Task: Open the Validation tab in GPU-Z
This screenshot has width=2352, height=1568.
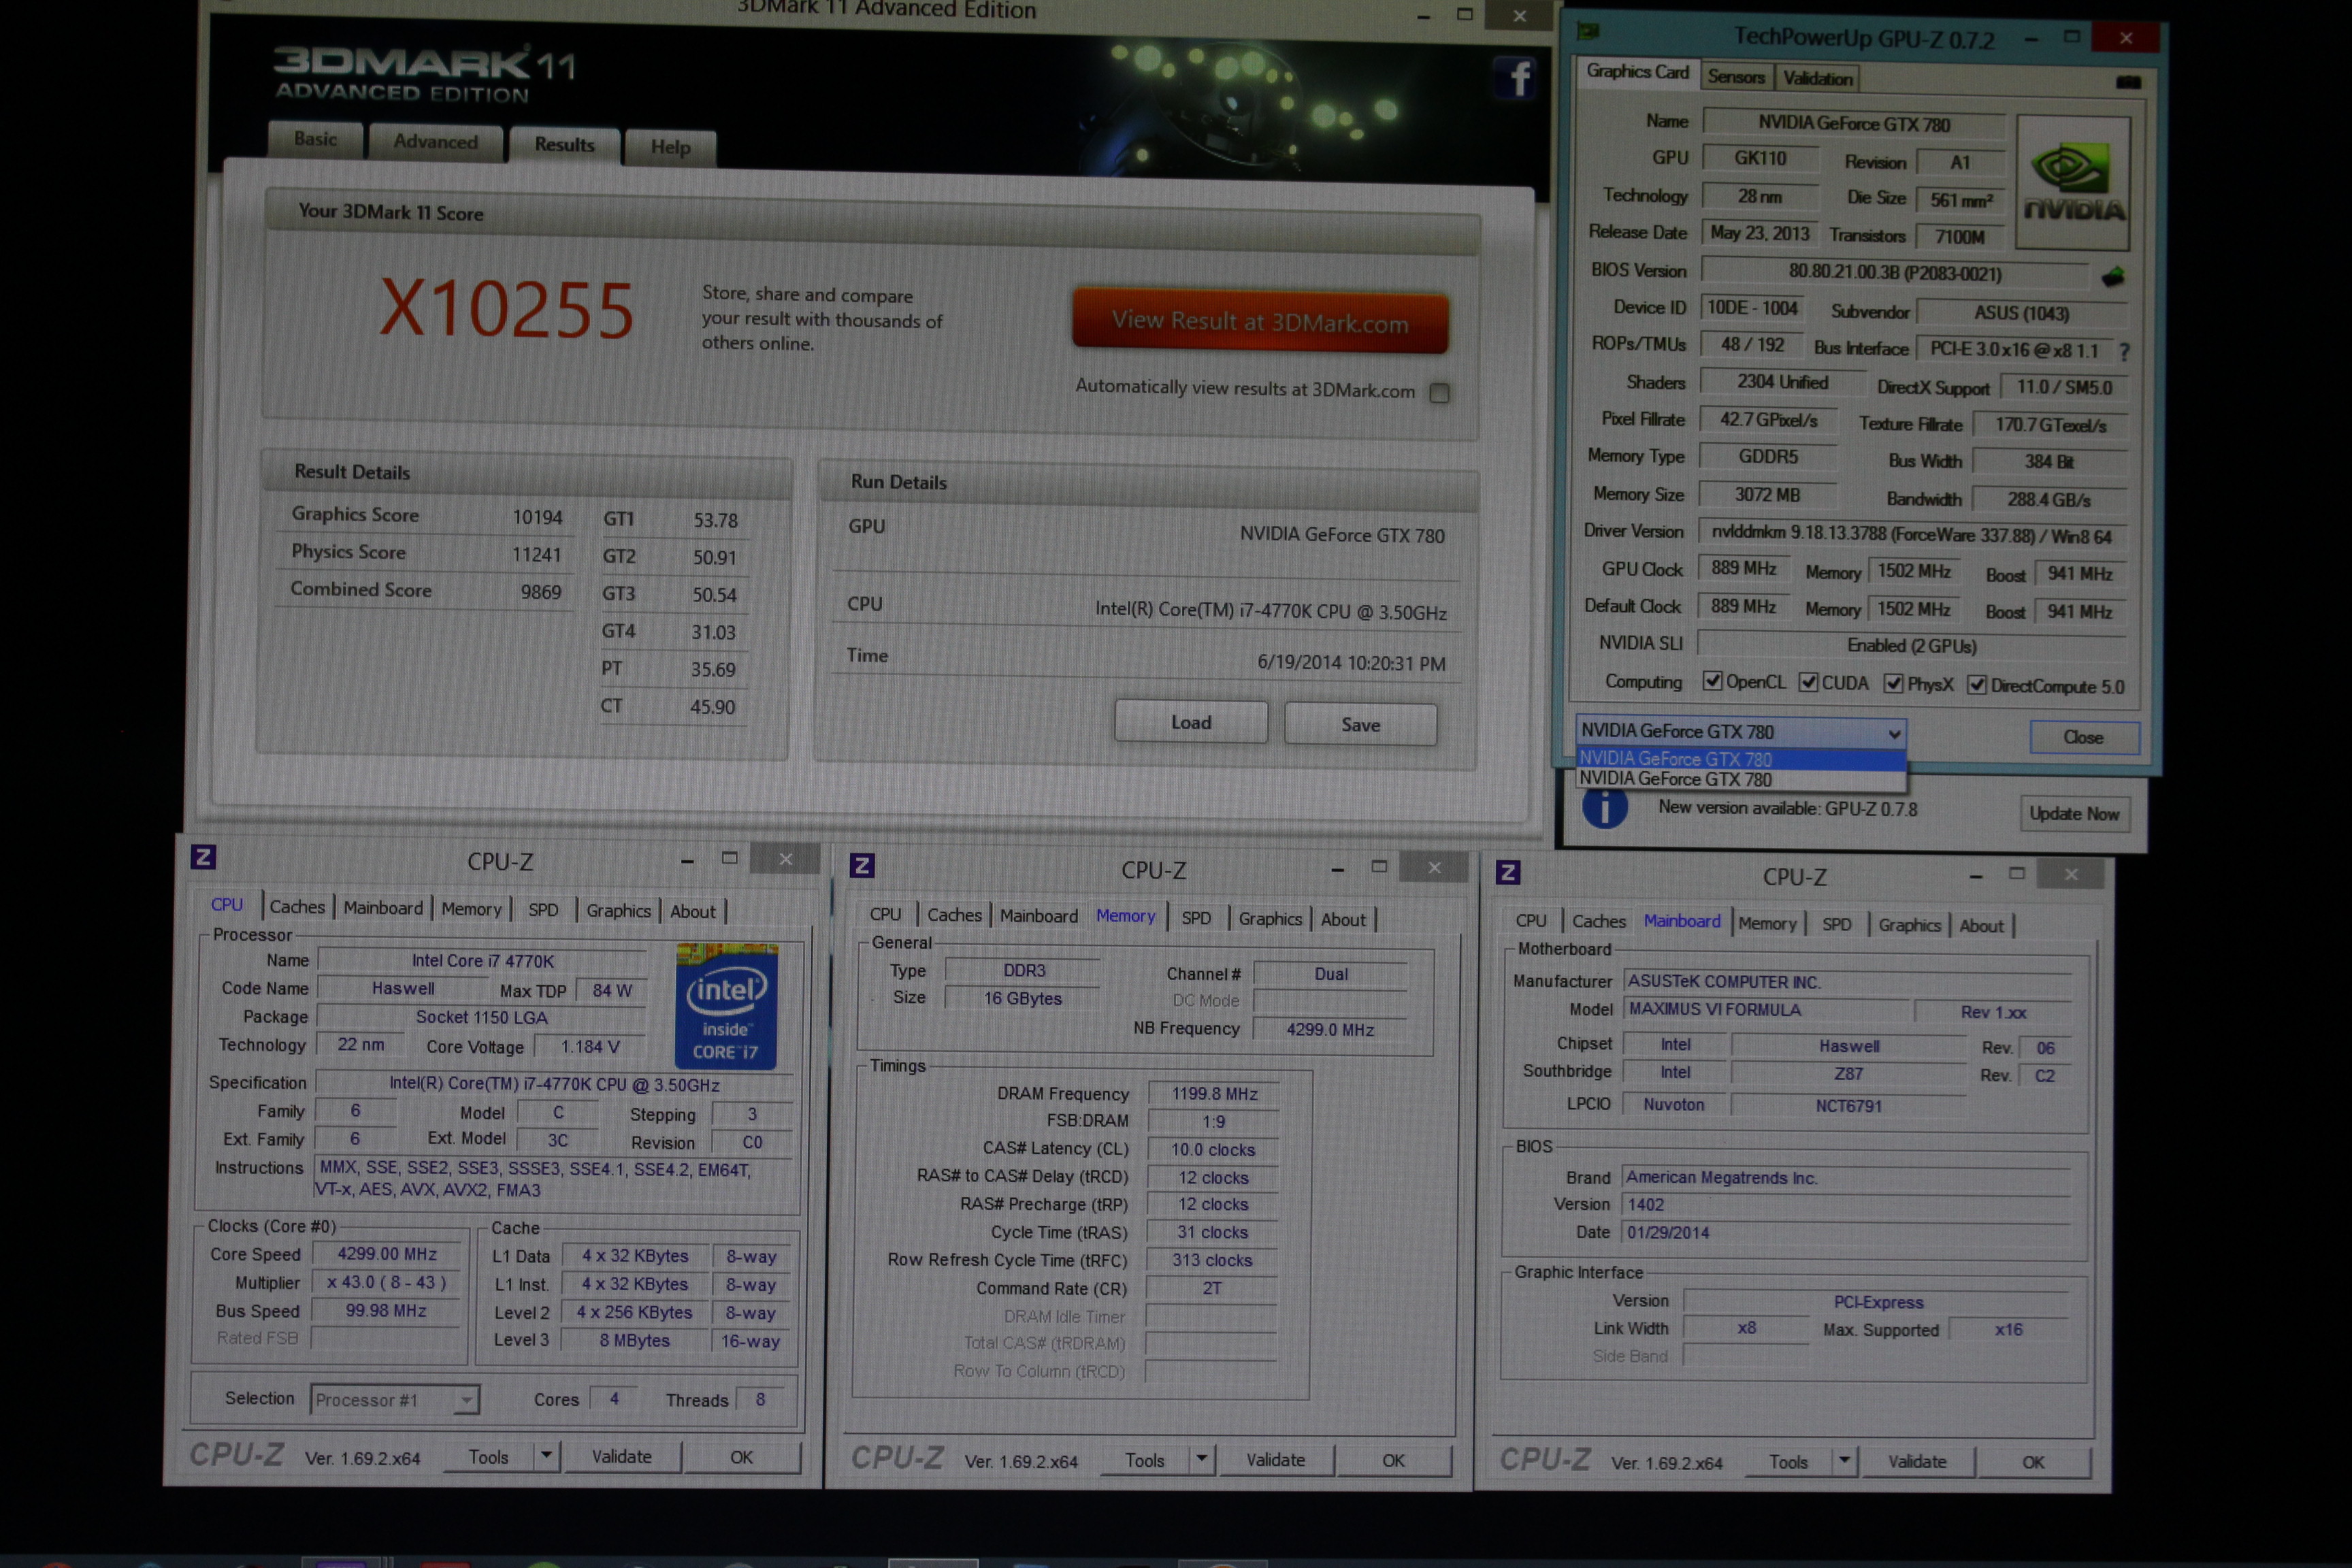Action: 1817,78
